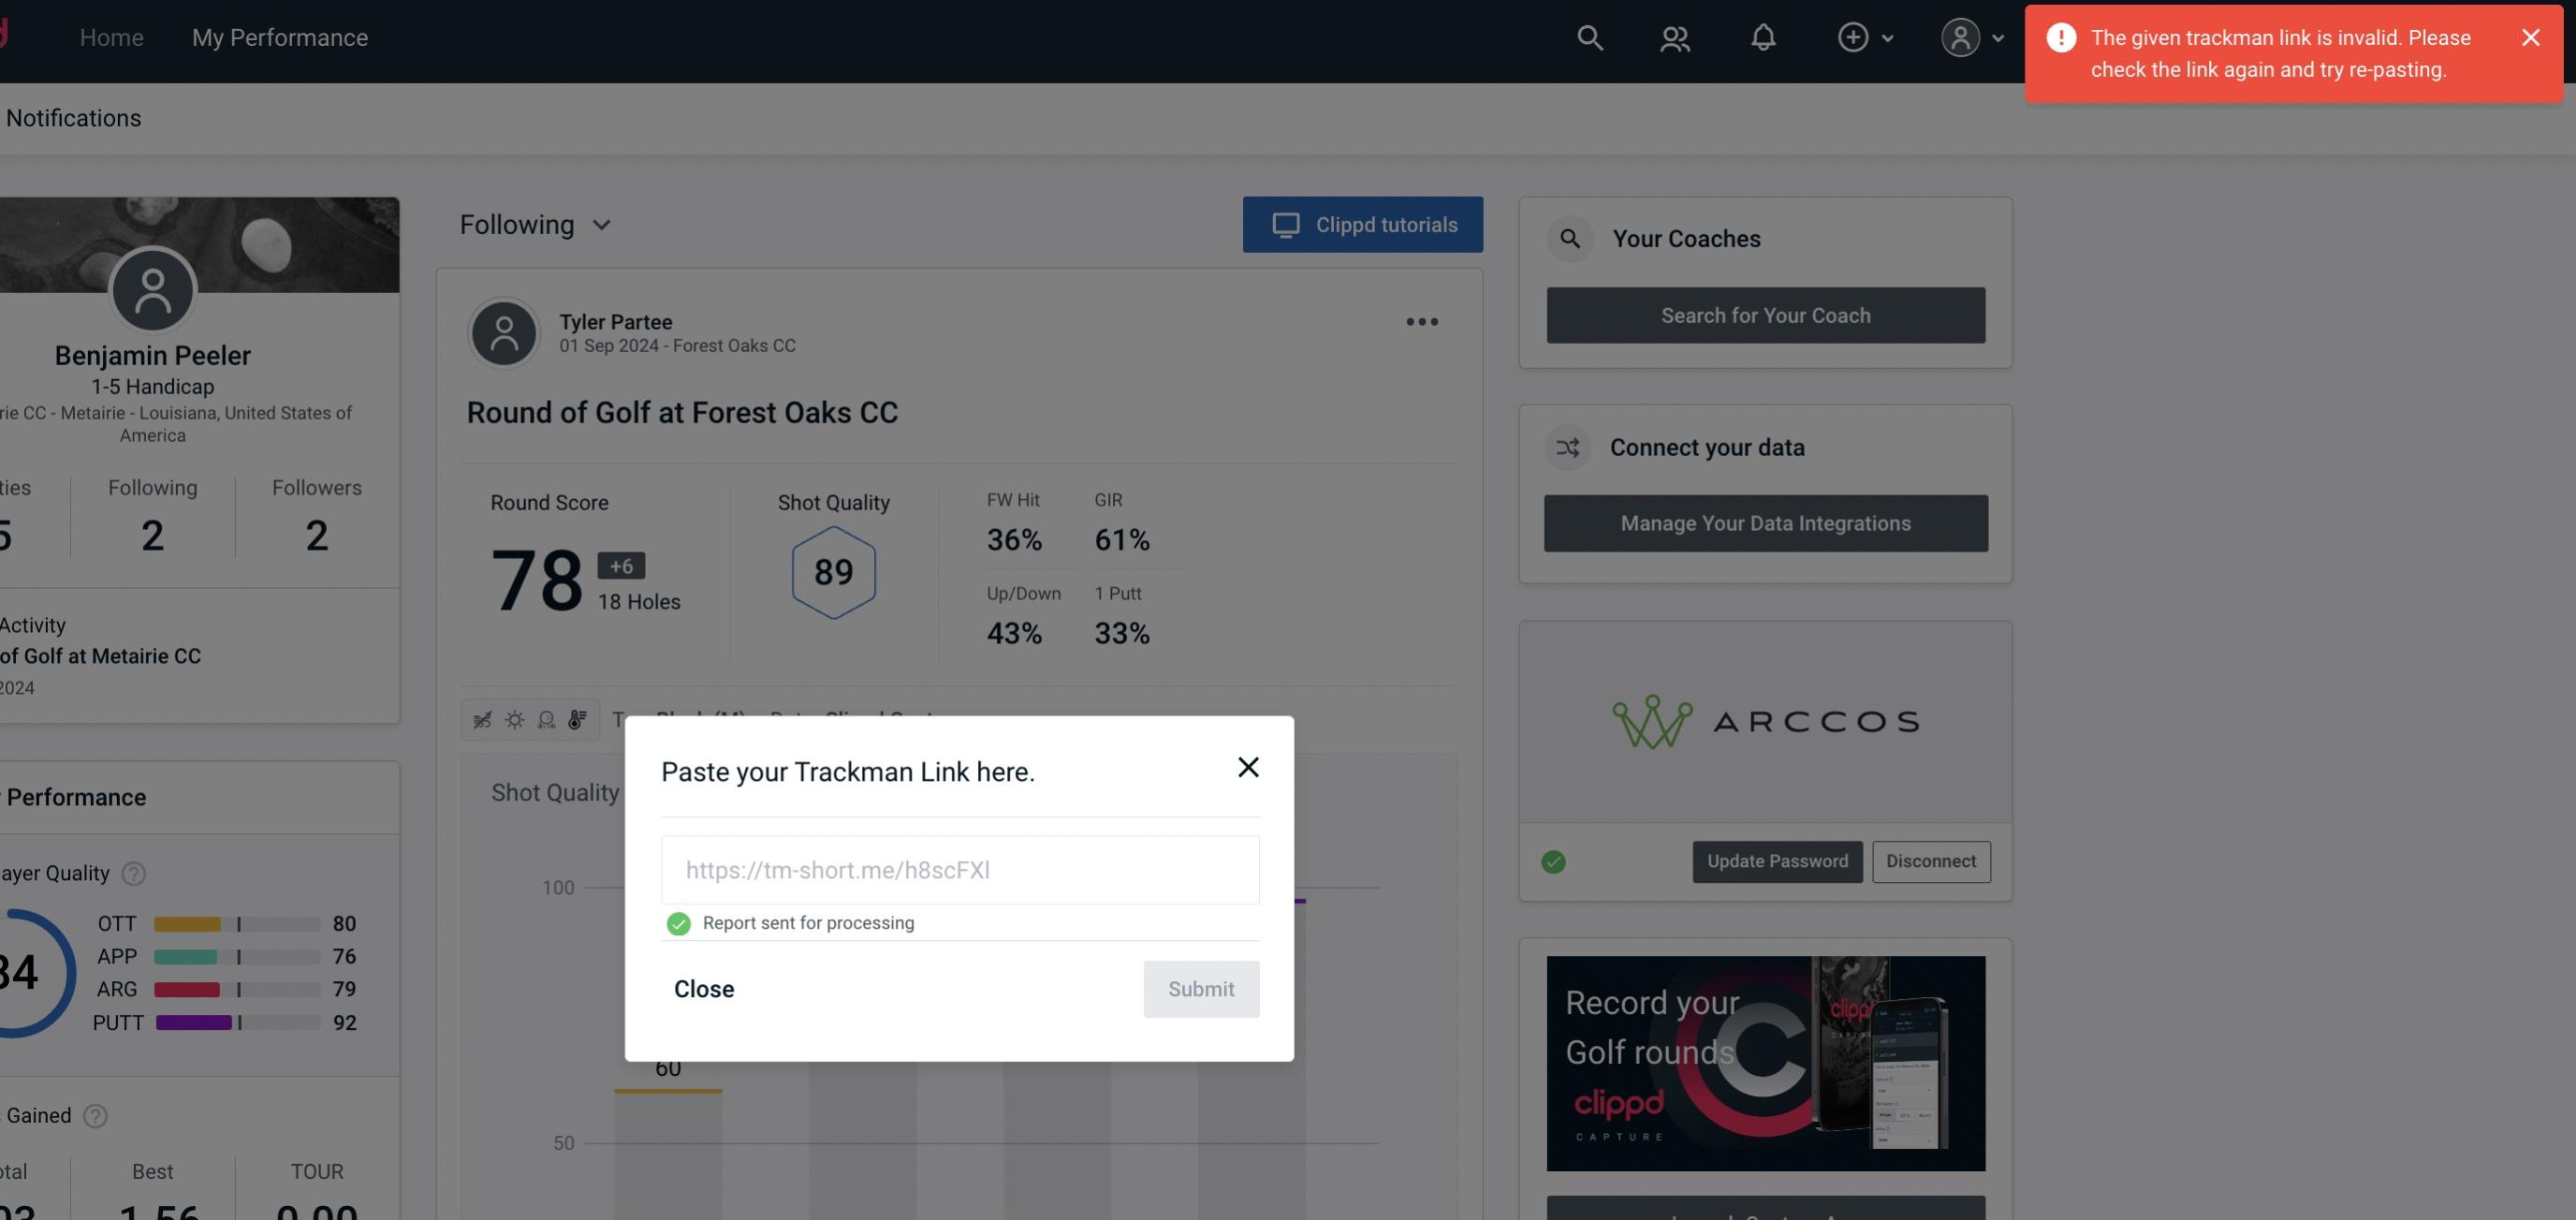Click the connect data sync icon
Viewport: 2576px width, 1220px height.
click(x=1567, y=448)
